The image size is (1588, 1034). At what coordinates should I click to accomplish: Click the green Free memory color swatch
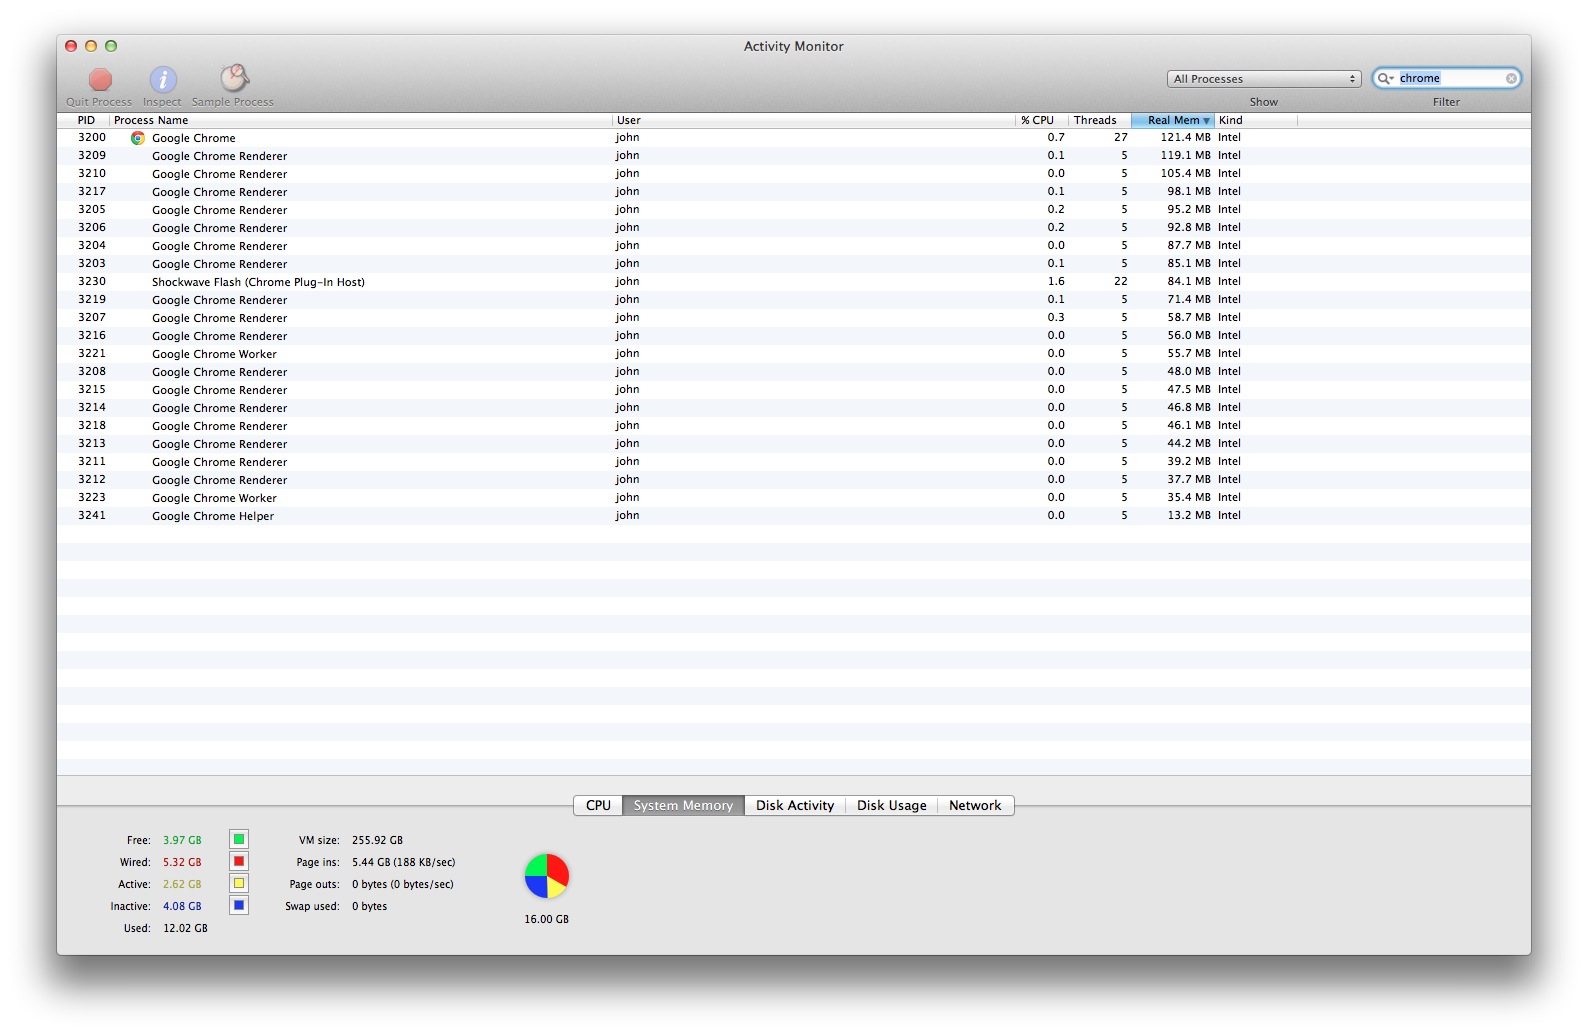point(239,839)
